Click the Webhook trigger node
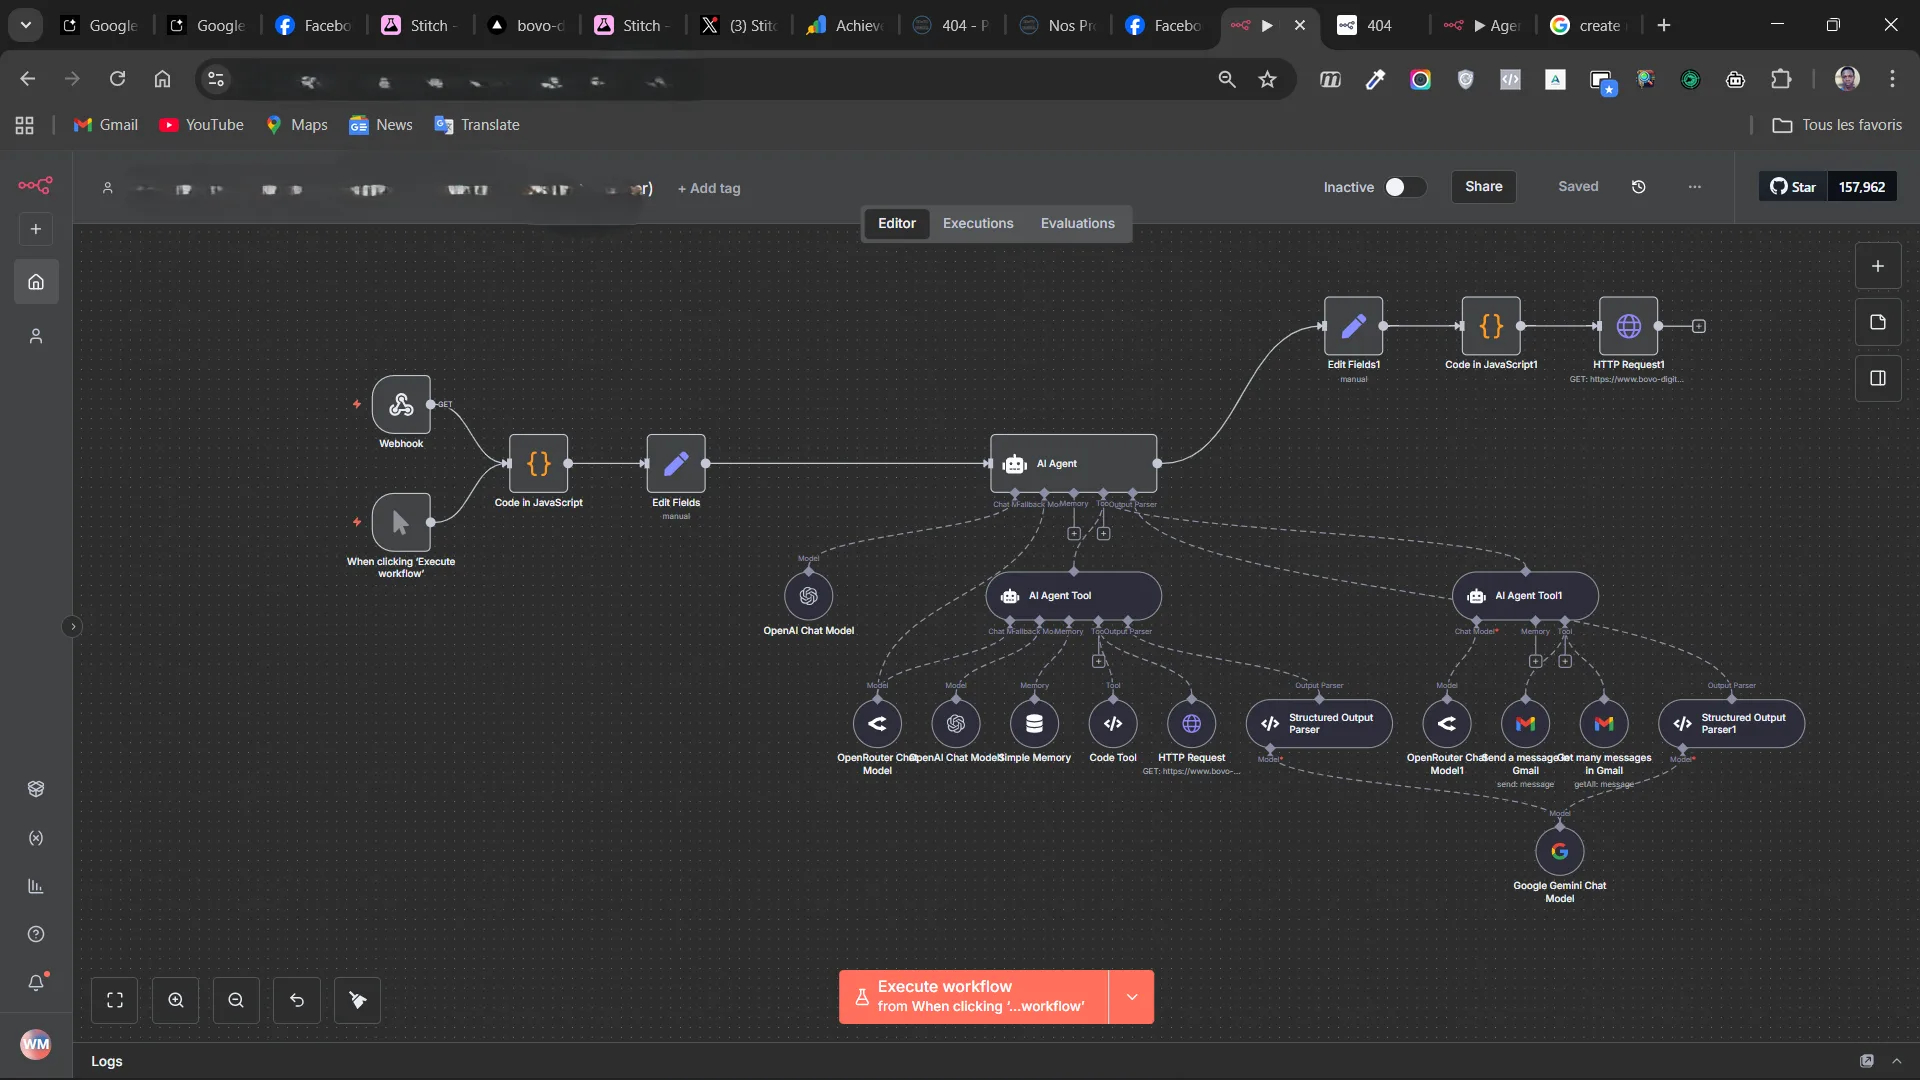Image resolution: width=1920 pixels, height=1080 pixels. click(401, 404)
